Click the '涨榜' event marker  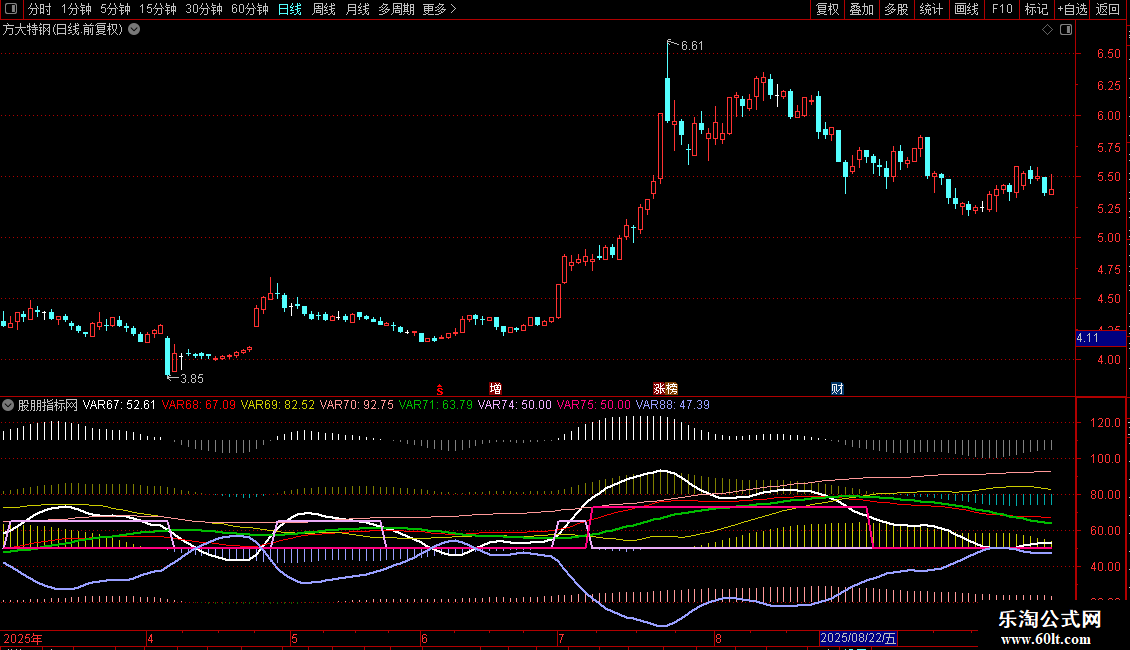click(665, 389)
